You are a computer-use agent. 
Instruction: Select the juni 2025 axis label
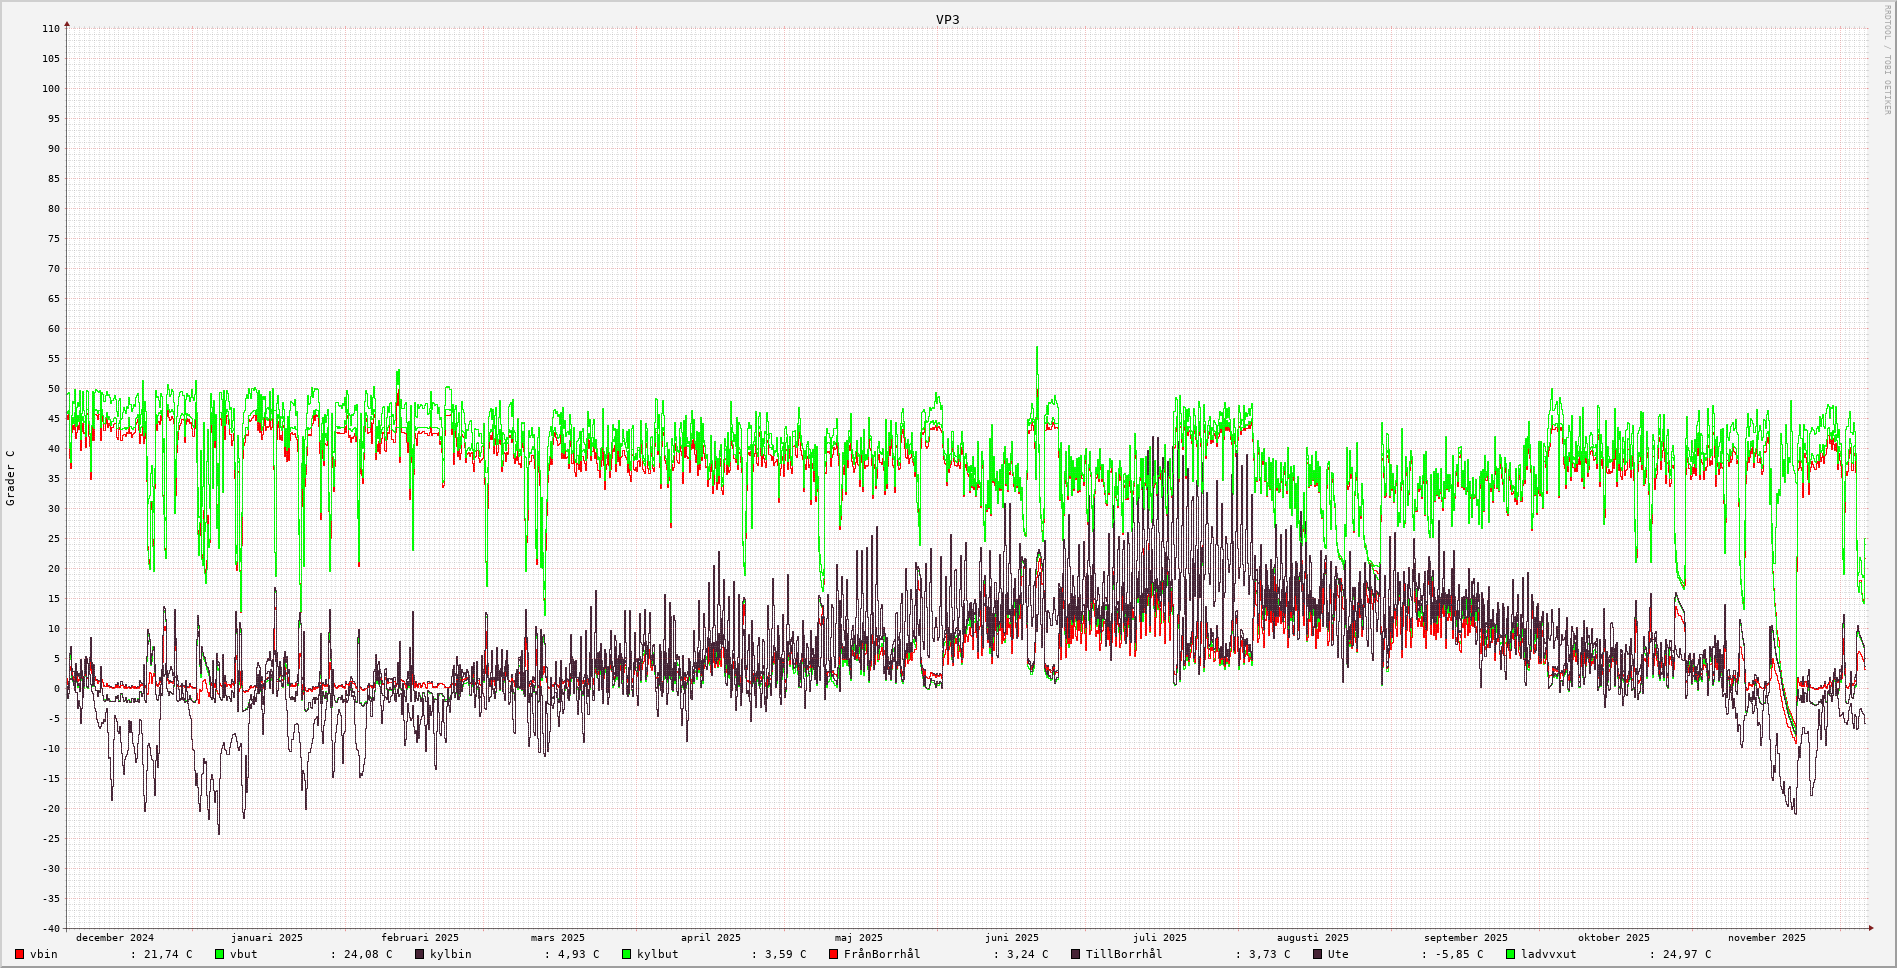click(x=1011, y=938)
